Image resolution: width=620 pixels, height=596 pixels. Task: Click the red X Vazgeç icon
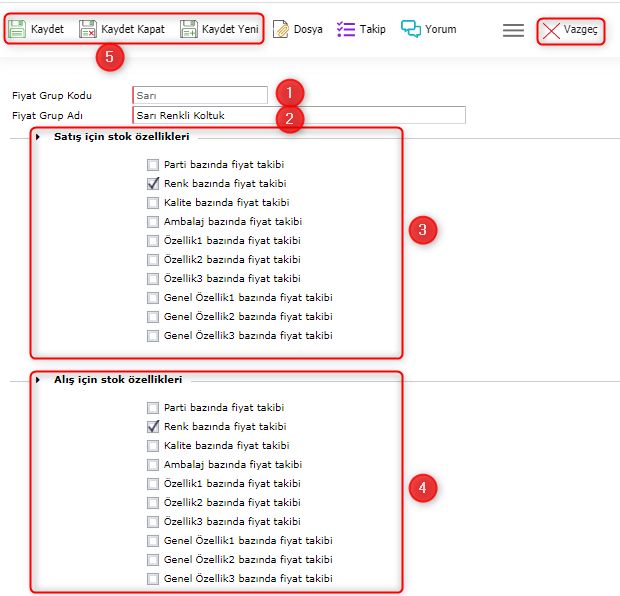pos(551,31)
